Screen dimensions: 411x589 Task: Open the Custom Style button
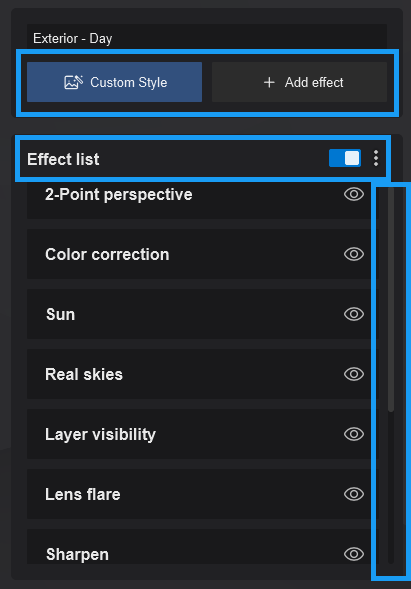[114, 82]
